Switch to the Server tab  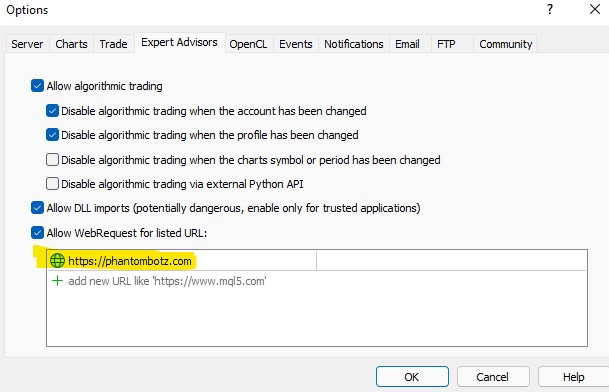point(27,44)
